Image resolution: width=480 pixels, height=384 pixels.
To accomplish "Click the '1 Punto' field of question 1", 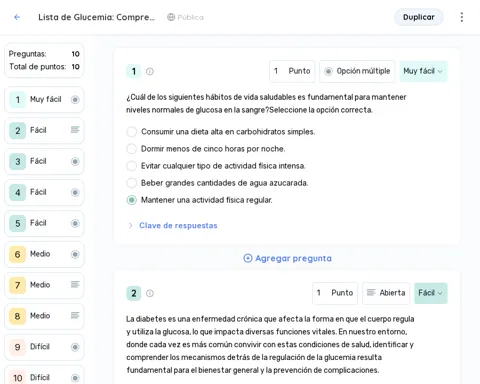I will [x=292, y=71].
